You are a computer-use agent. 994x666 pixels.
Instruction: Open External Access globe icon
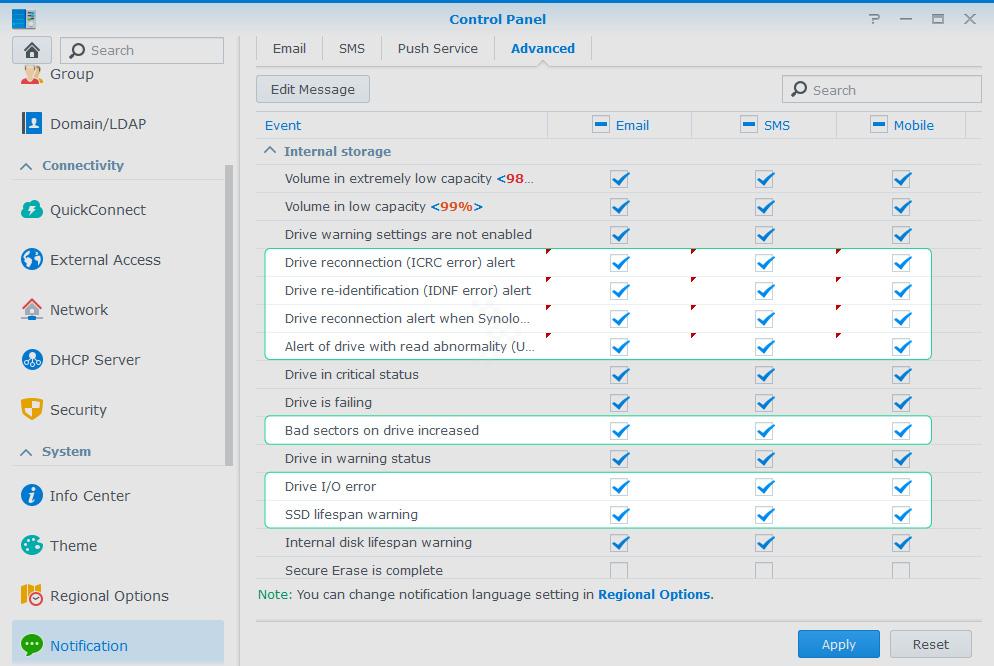tap(32, 260)
